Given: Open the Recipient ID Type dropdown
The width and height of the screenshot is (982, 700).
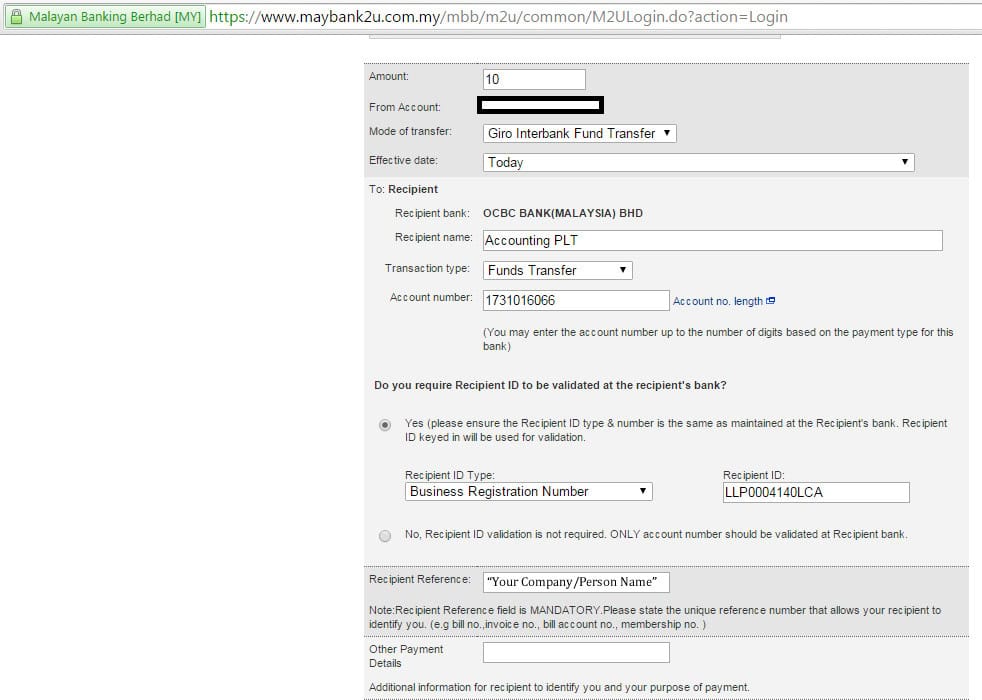Looking at the screenshot, I should point(529,492).
